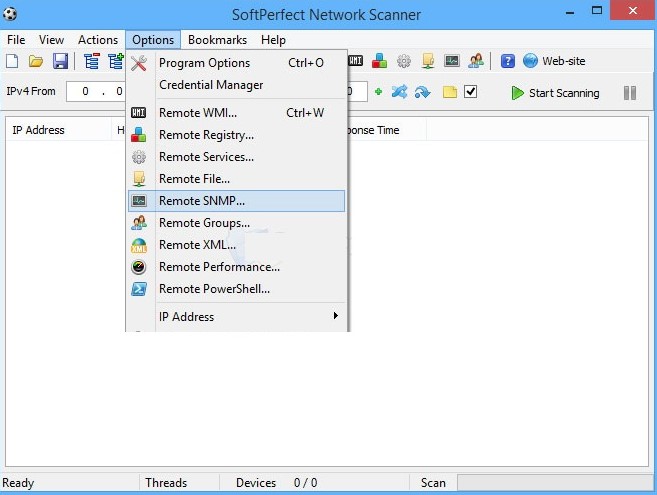The width and height of the screenshot is (657, 495).
Task: Toggle the checkbox beside the yellow folder
Action: coord(471,91)
